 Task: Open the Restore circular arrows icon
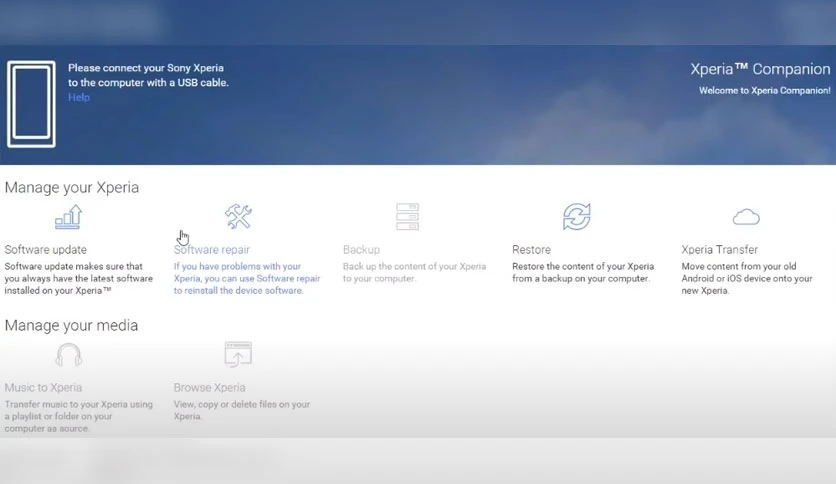[576, 216]
